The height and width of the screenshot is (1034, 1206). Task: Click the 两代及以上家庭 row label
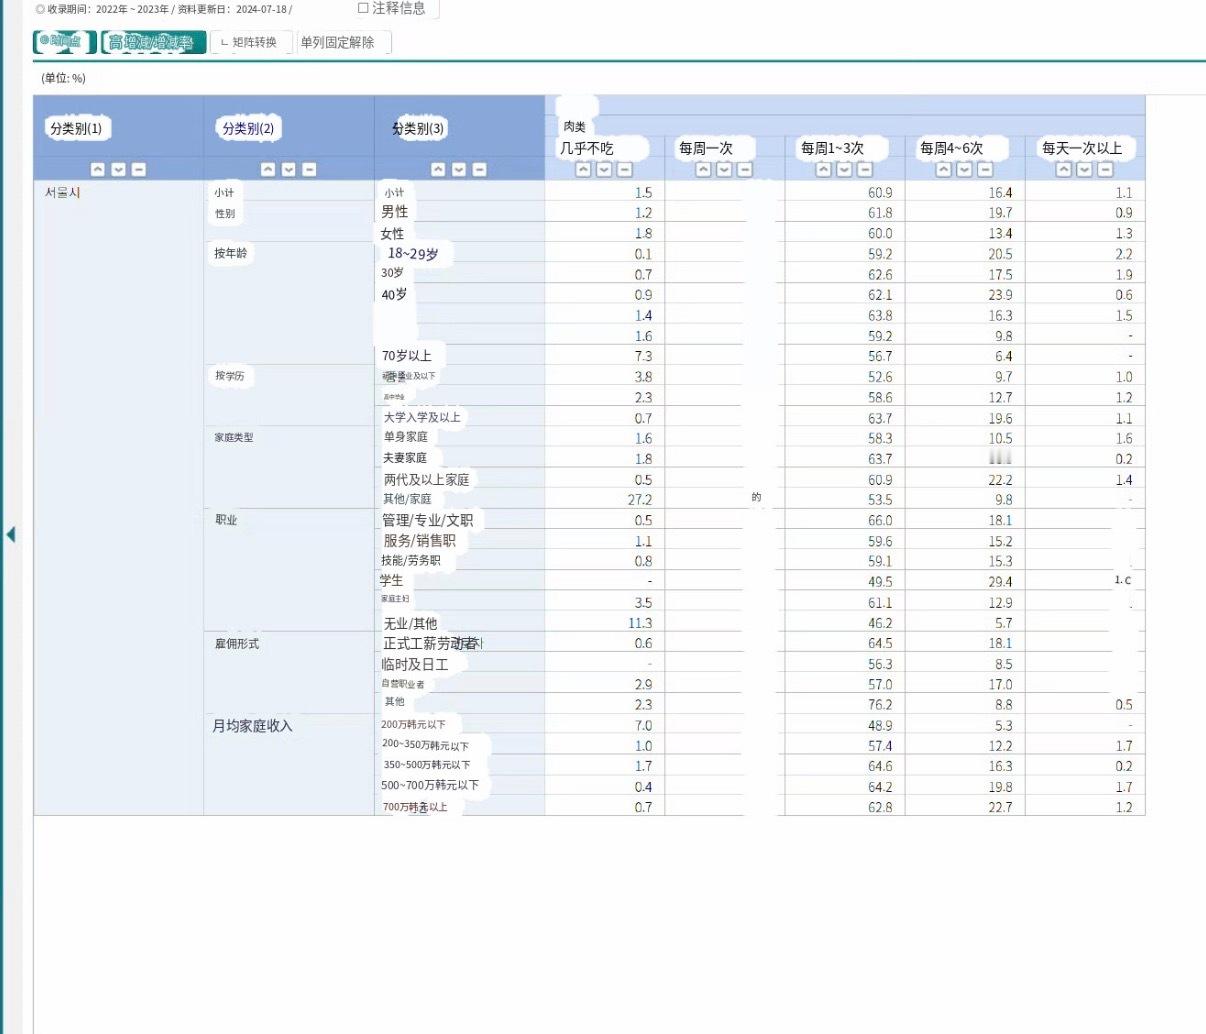427,480
